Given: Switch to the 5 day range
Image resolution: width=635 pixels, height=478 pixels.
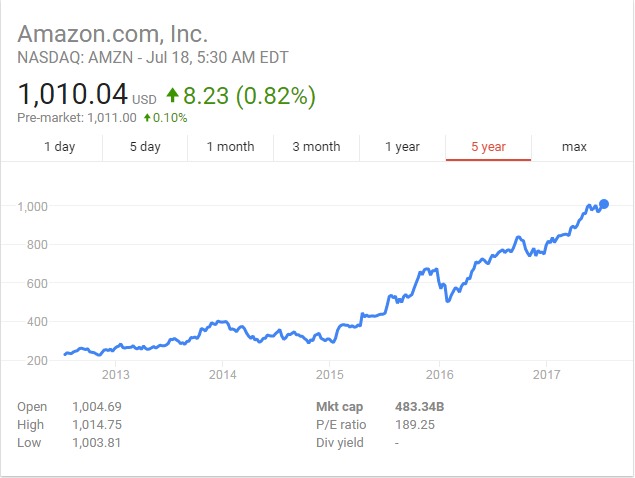Looking at the screenshot, I should point(145,147).
